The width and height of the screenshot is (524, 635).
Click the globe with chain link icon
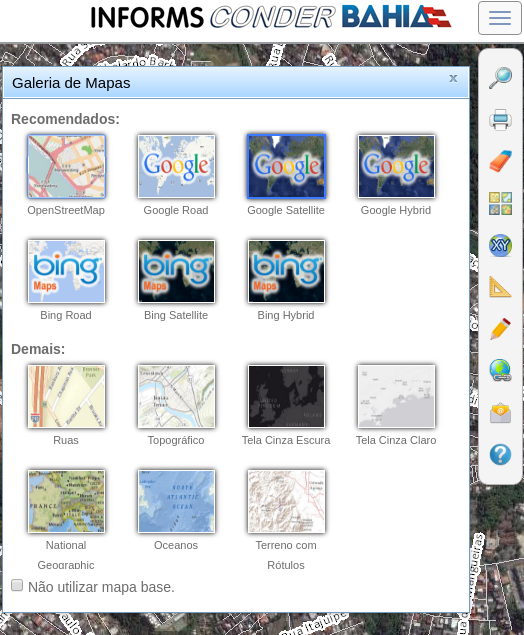point(500,371)
